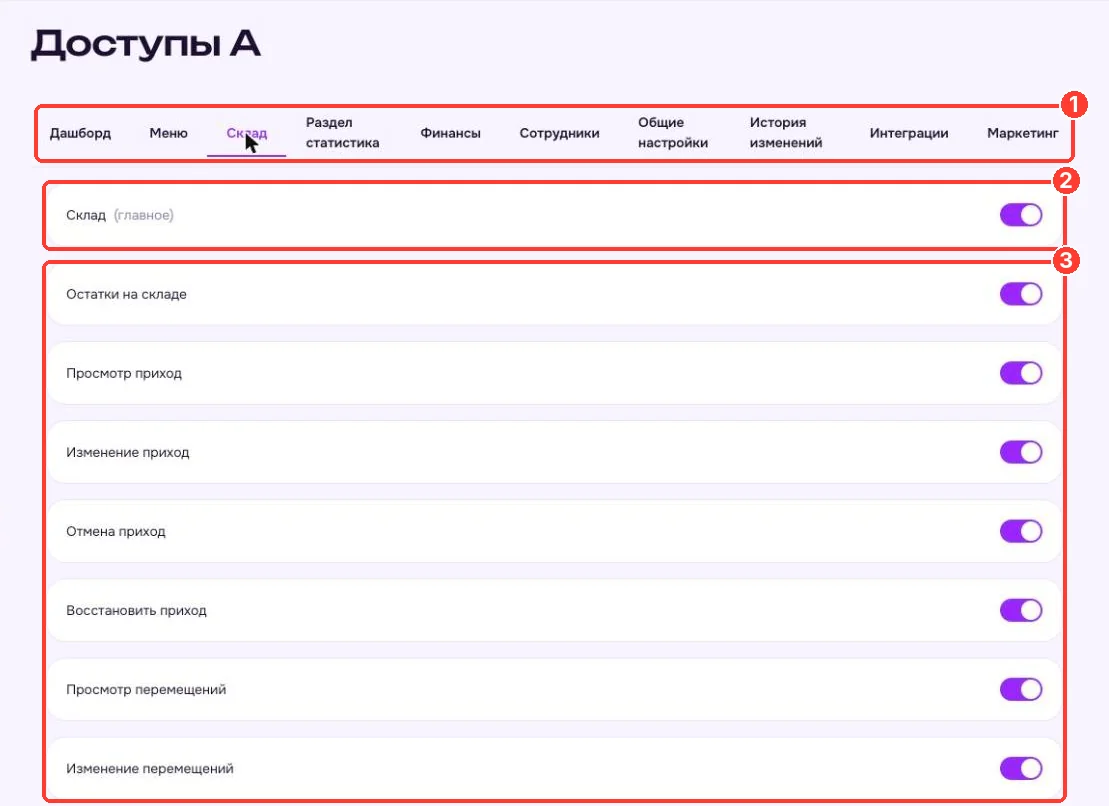
Task: Open the Раздел статистика tab
Action: tap(342, 132)
